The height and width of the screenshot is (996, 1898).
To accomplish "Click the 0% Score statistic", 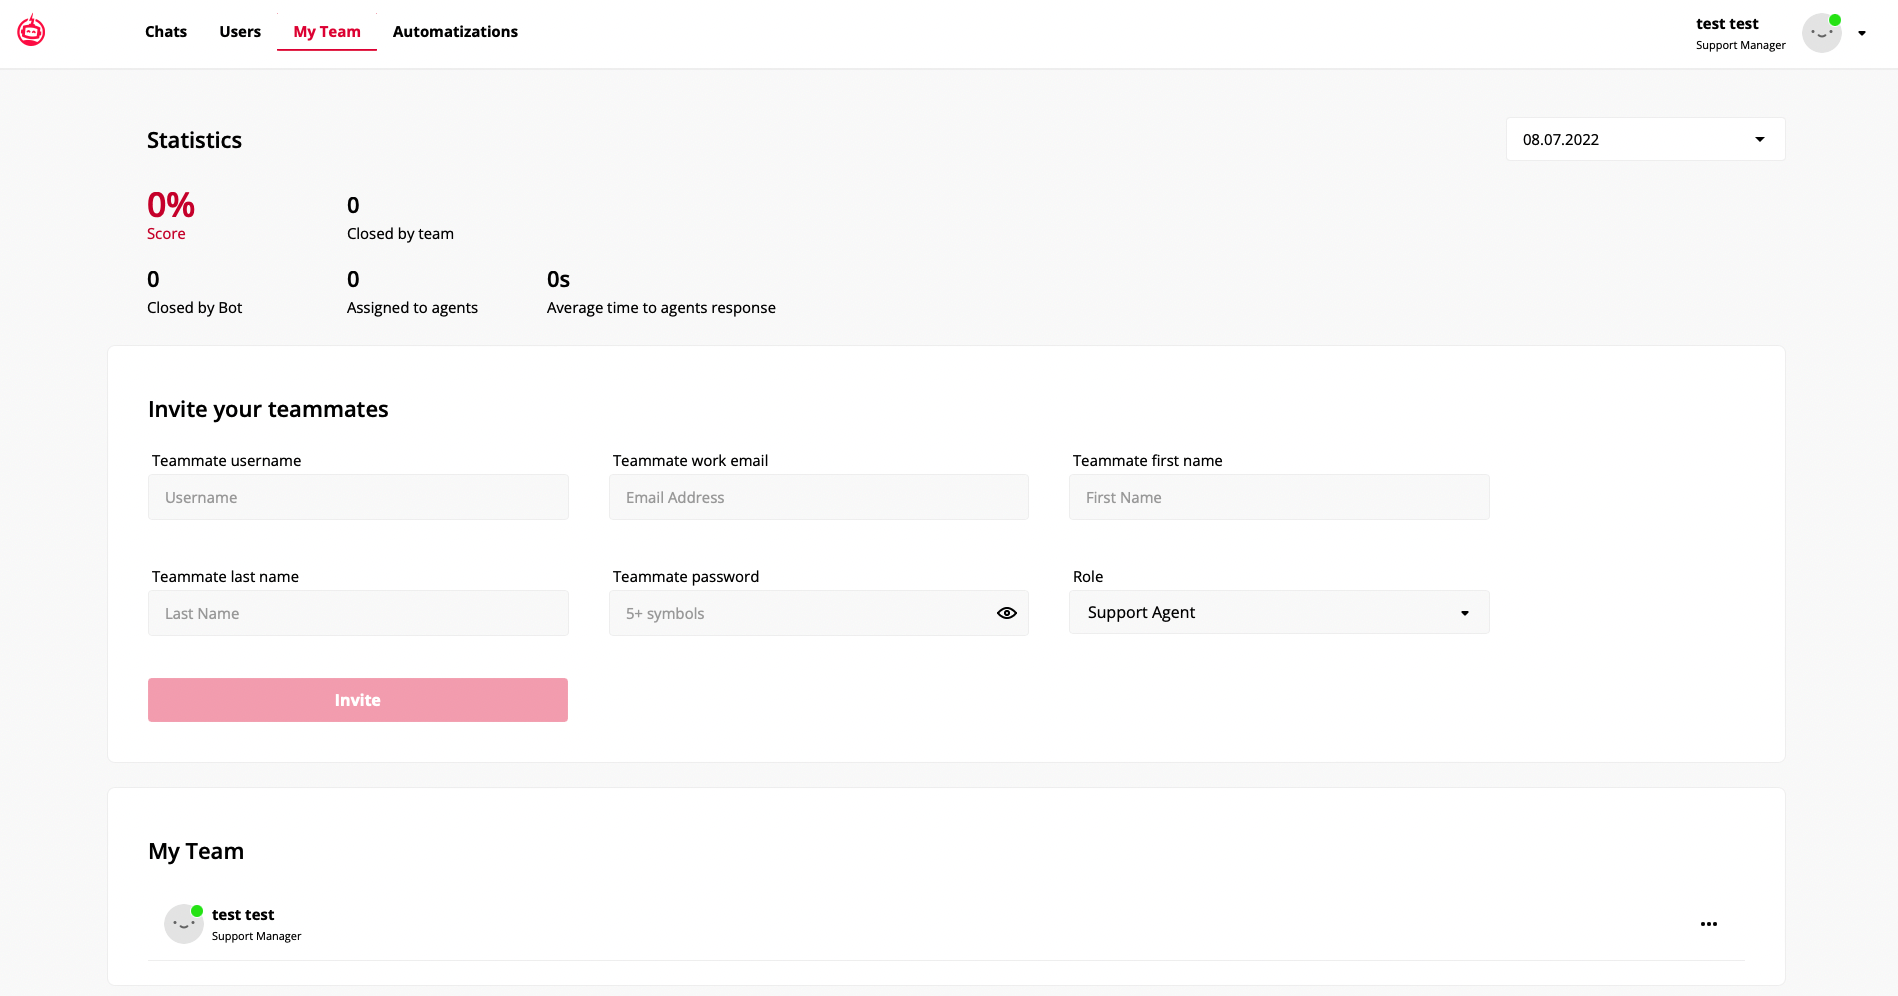I will coord(171,215).
